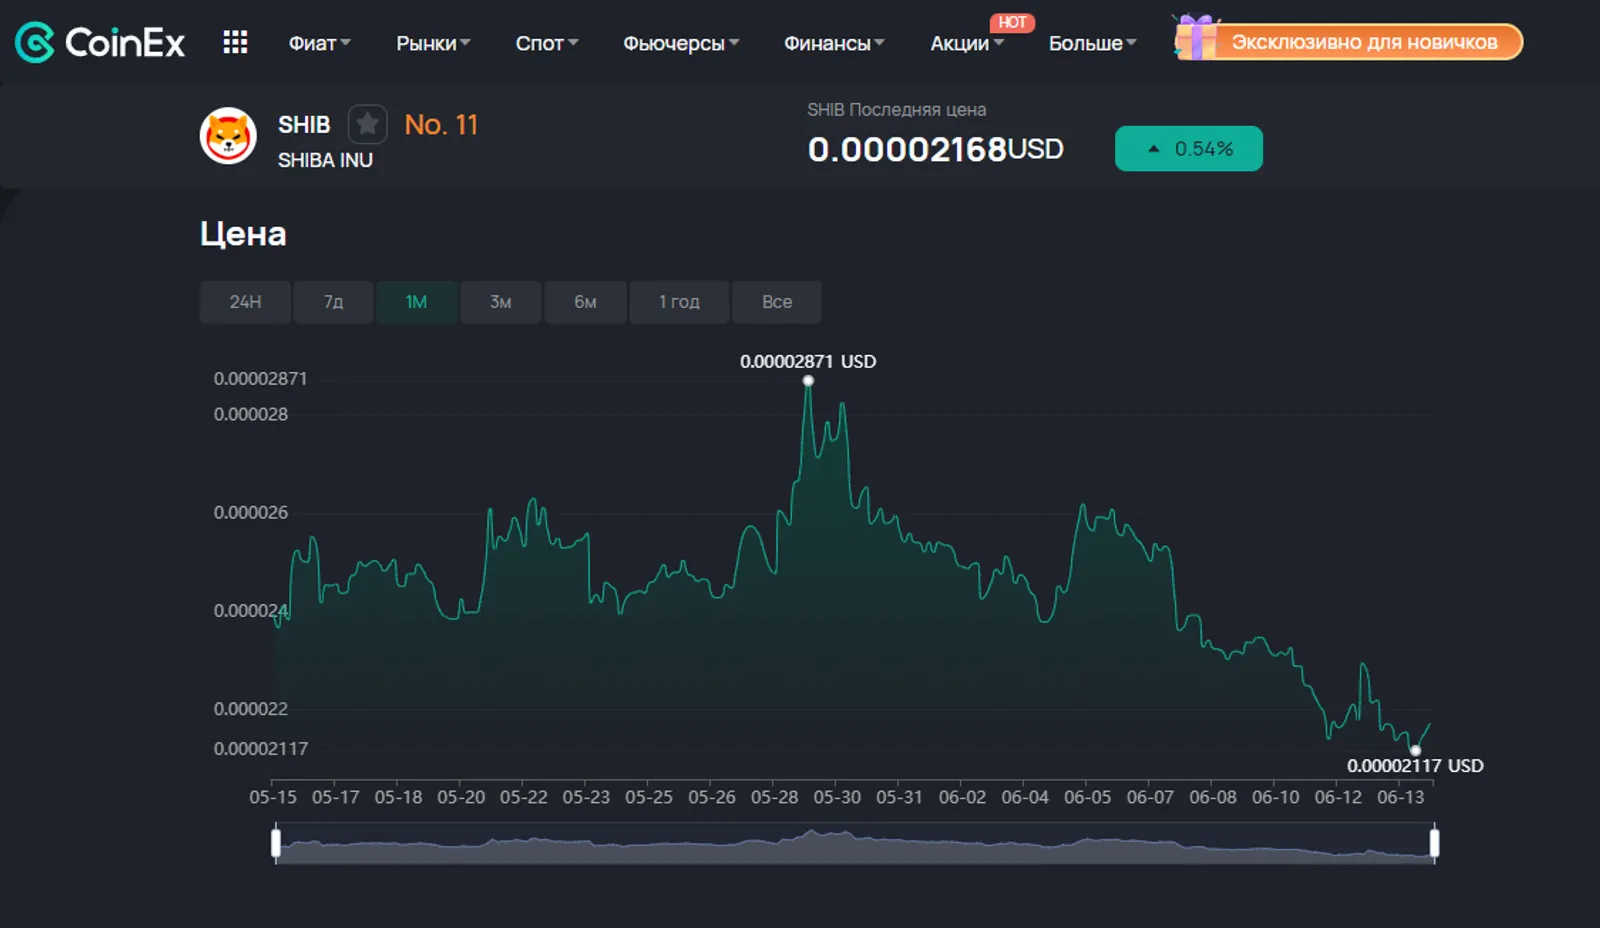Click the HOT badge above Акции
Image resolution: width=1600 pixels, height=928 pixels.
(1012, 22)
